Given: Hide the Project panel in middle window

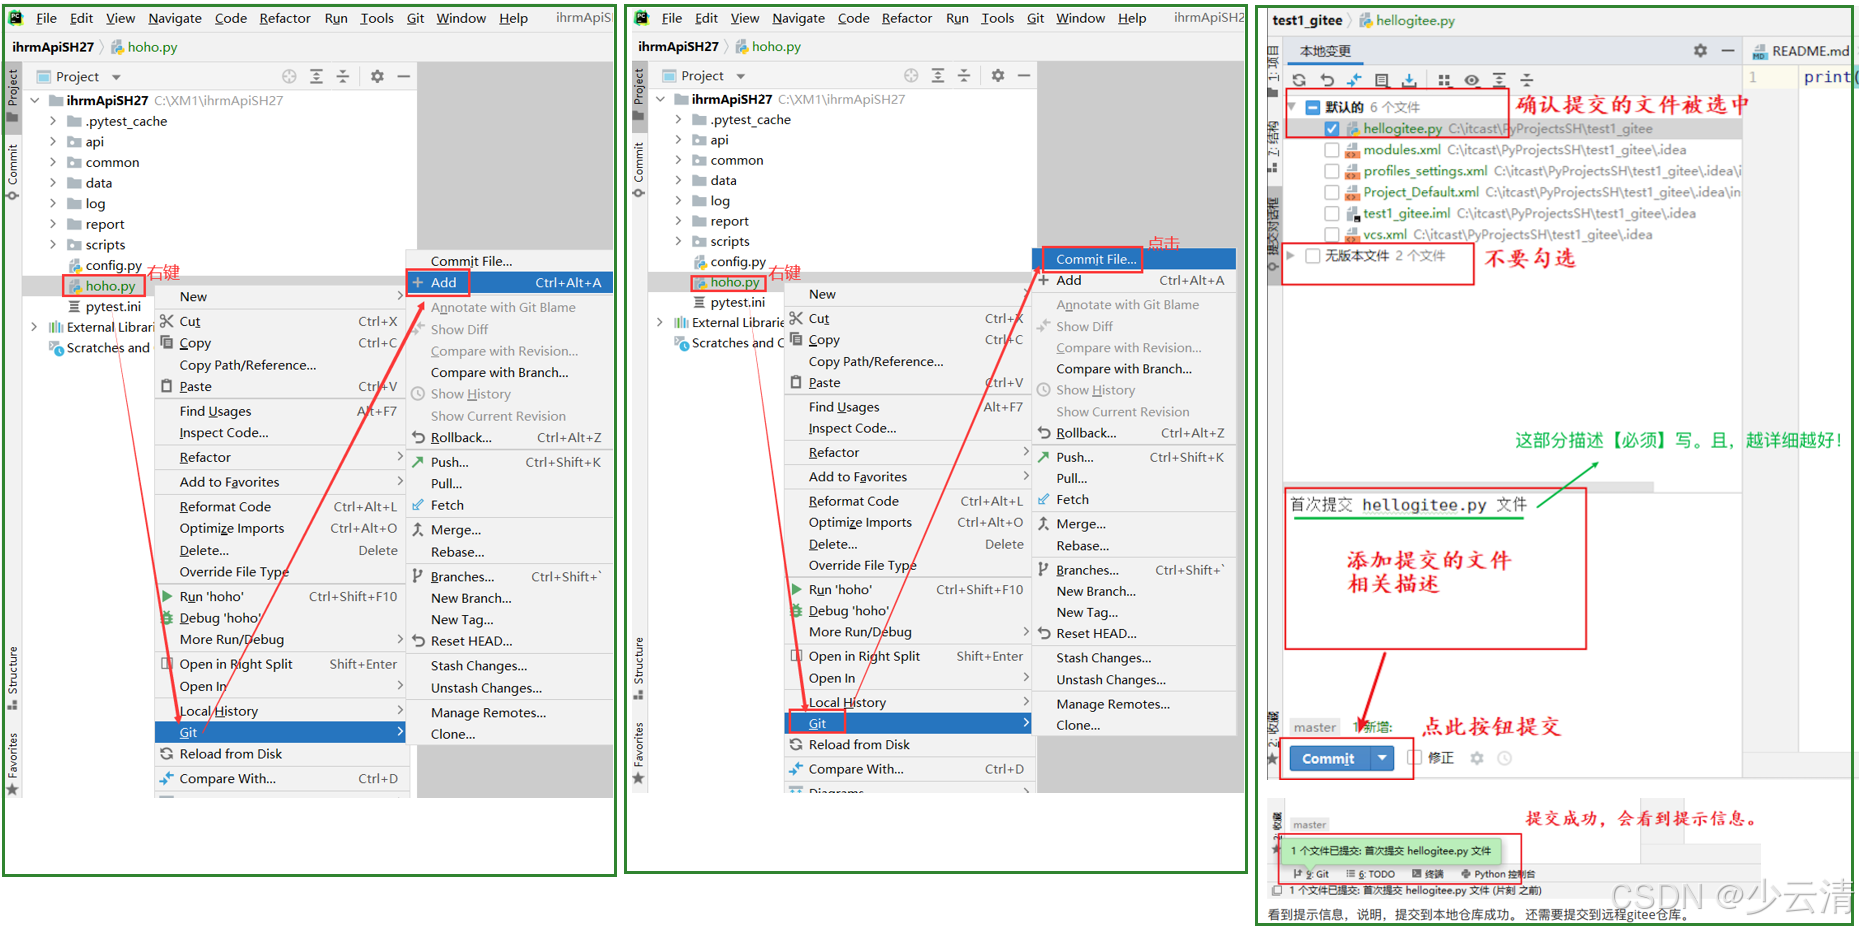Looking at the screenshot, I should [1024, 75].
